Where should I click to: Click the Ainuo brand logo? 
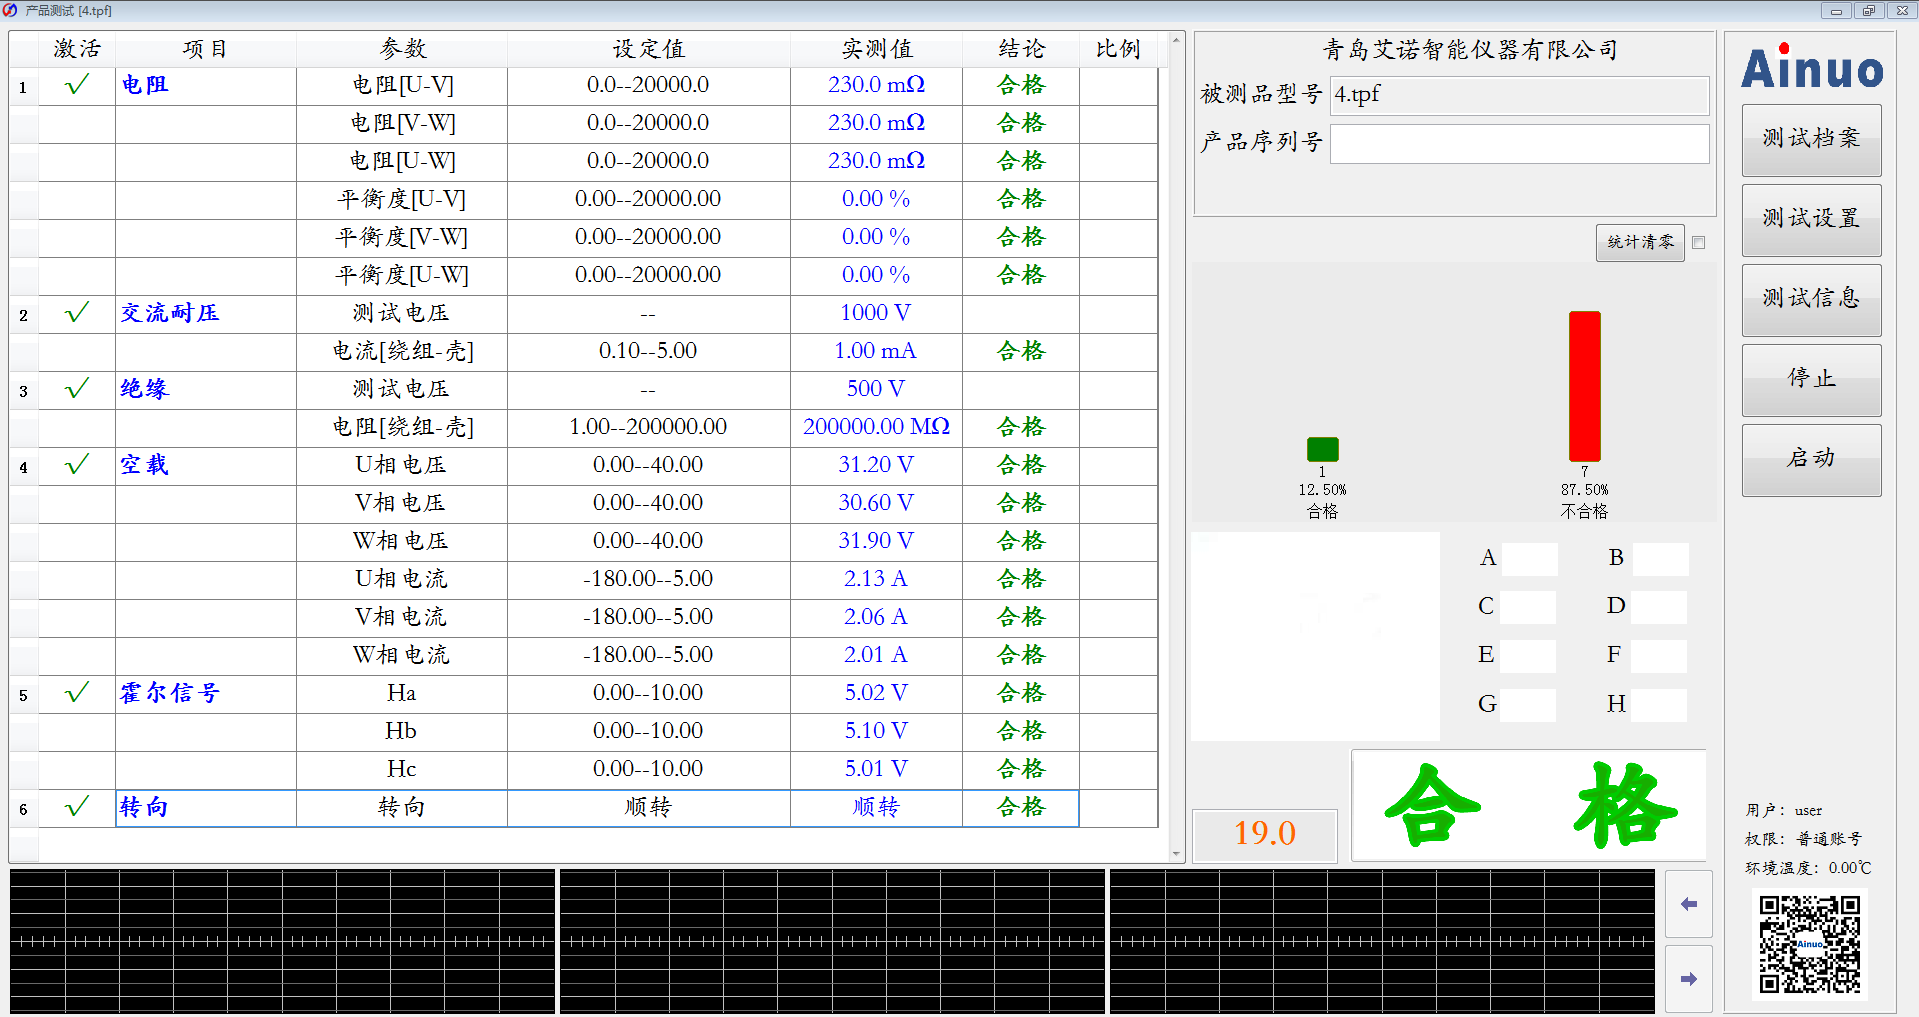pyautogui.click(x=1811, y=70)
